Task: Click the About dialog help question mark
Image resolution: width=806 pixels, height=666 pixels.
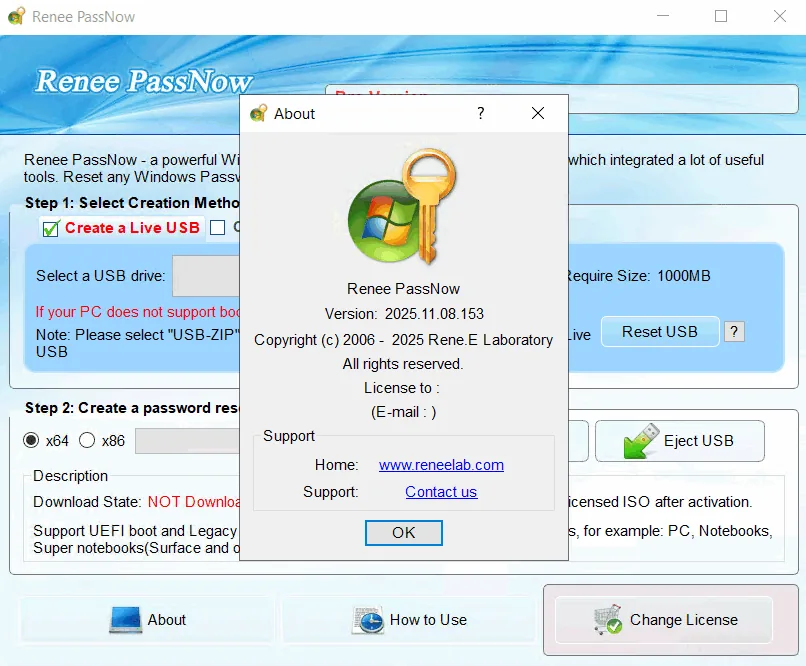Action: (x=480, y=113)
